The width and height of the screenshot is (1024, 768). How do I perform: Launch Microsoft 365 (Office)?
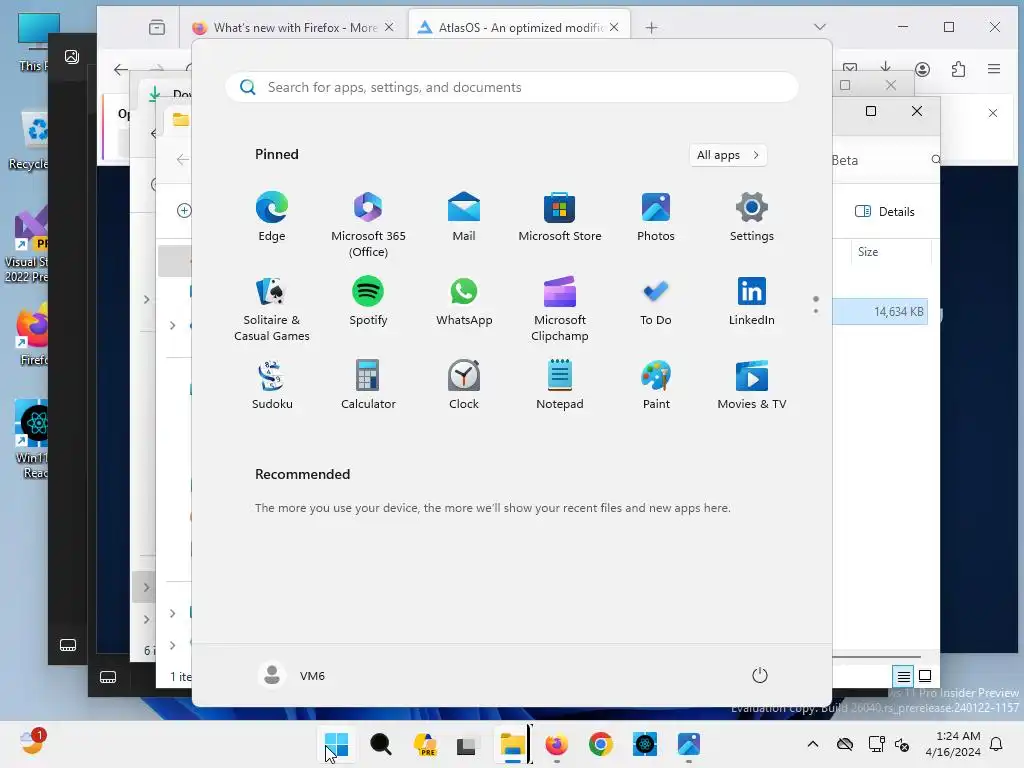pos(368,224)
